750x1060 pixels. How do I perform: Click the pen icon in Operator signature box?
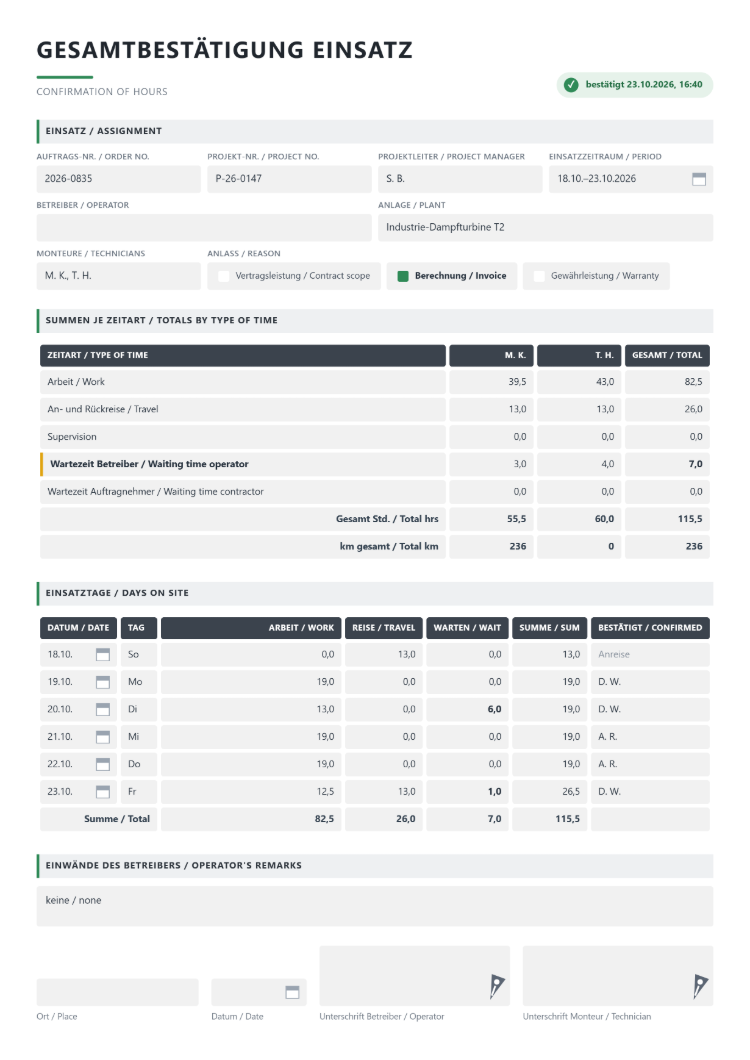496,986
